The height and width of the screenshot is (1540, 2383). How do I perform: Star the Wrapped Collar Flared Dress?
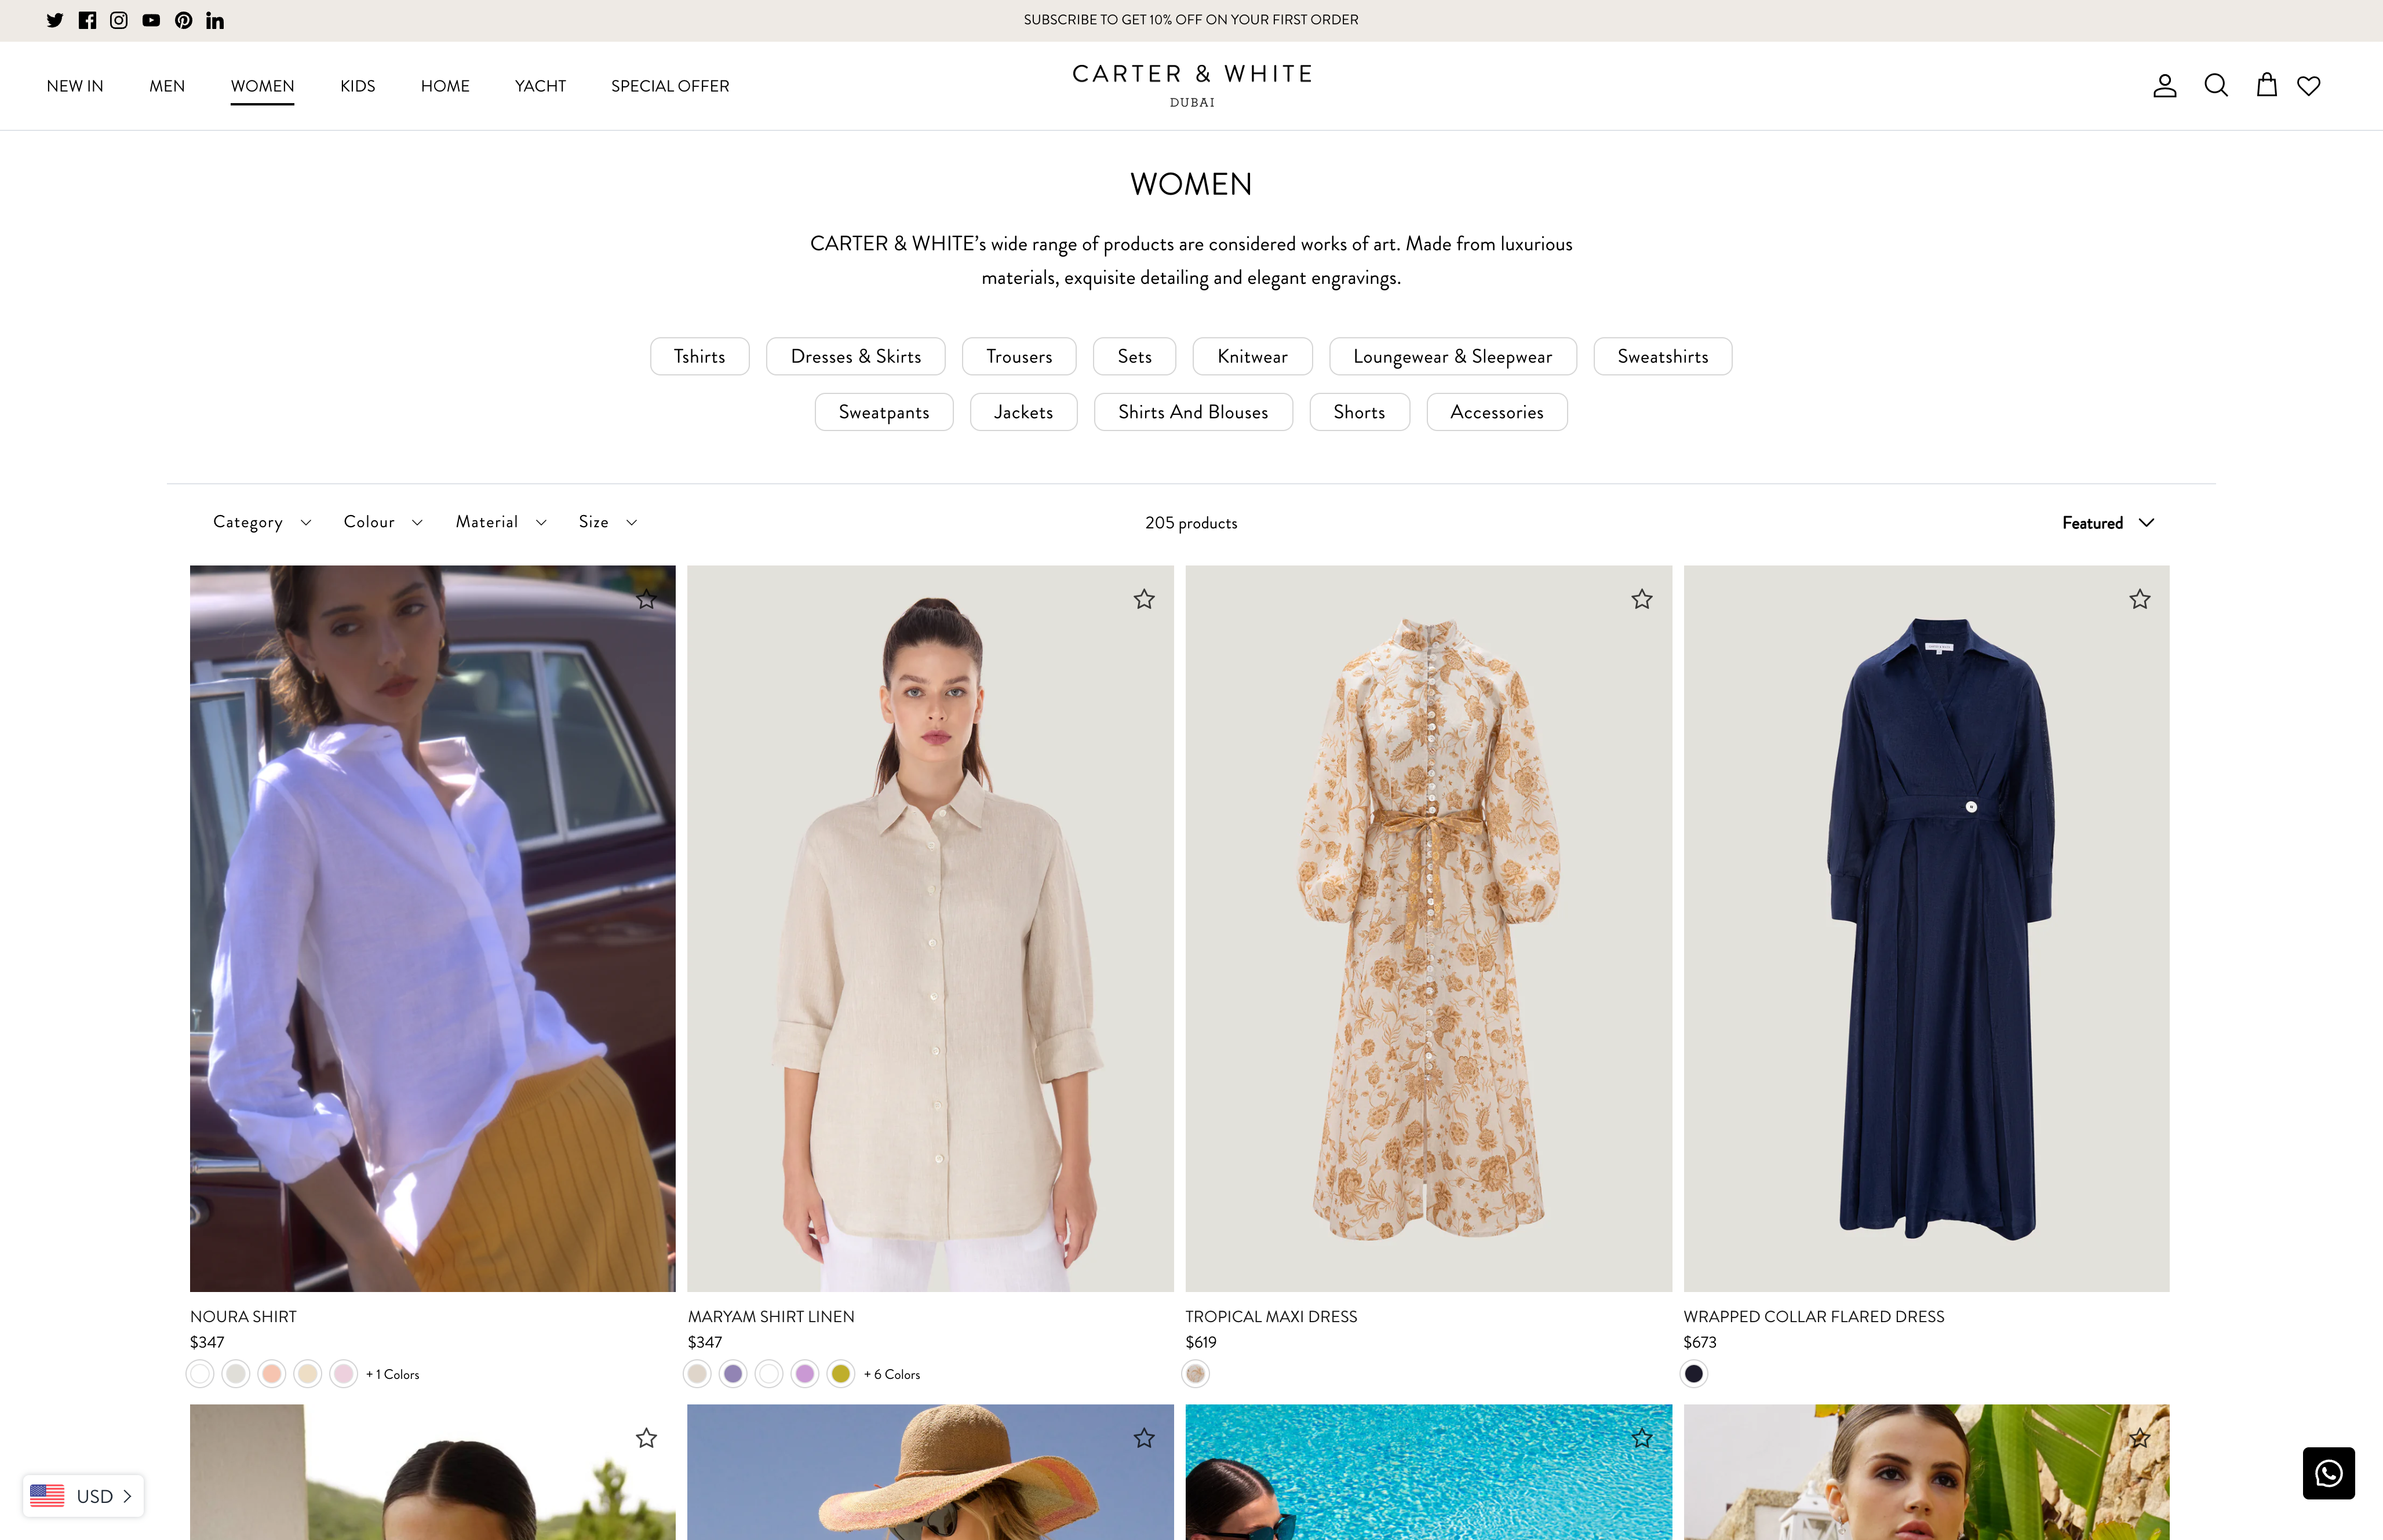click(x=2139, y=599)
